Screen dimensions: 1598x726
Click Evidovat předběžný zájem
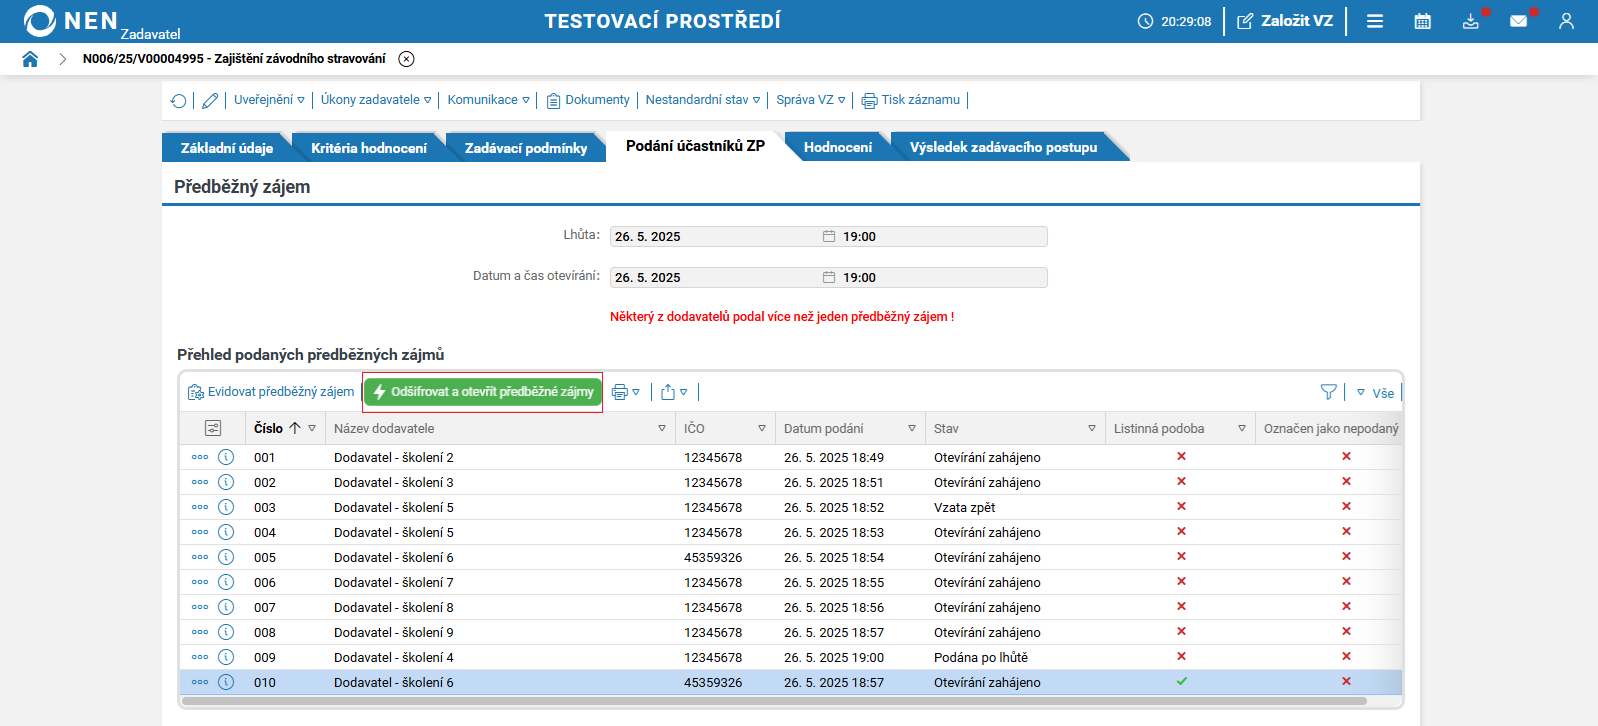pos(271,392)
